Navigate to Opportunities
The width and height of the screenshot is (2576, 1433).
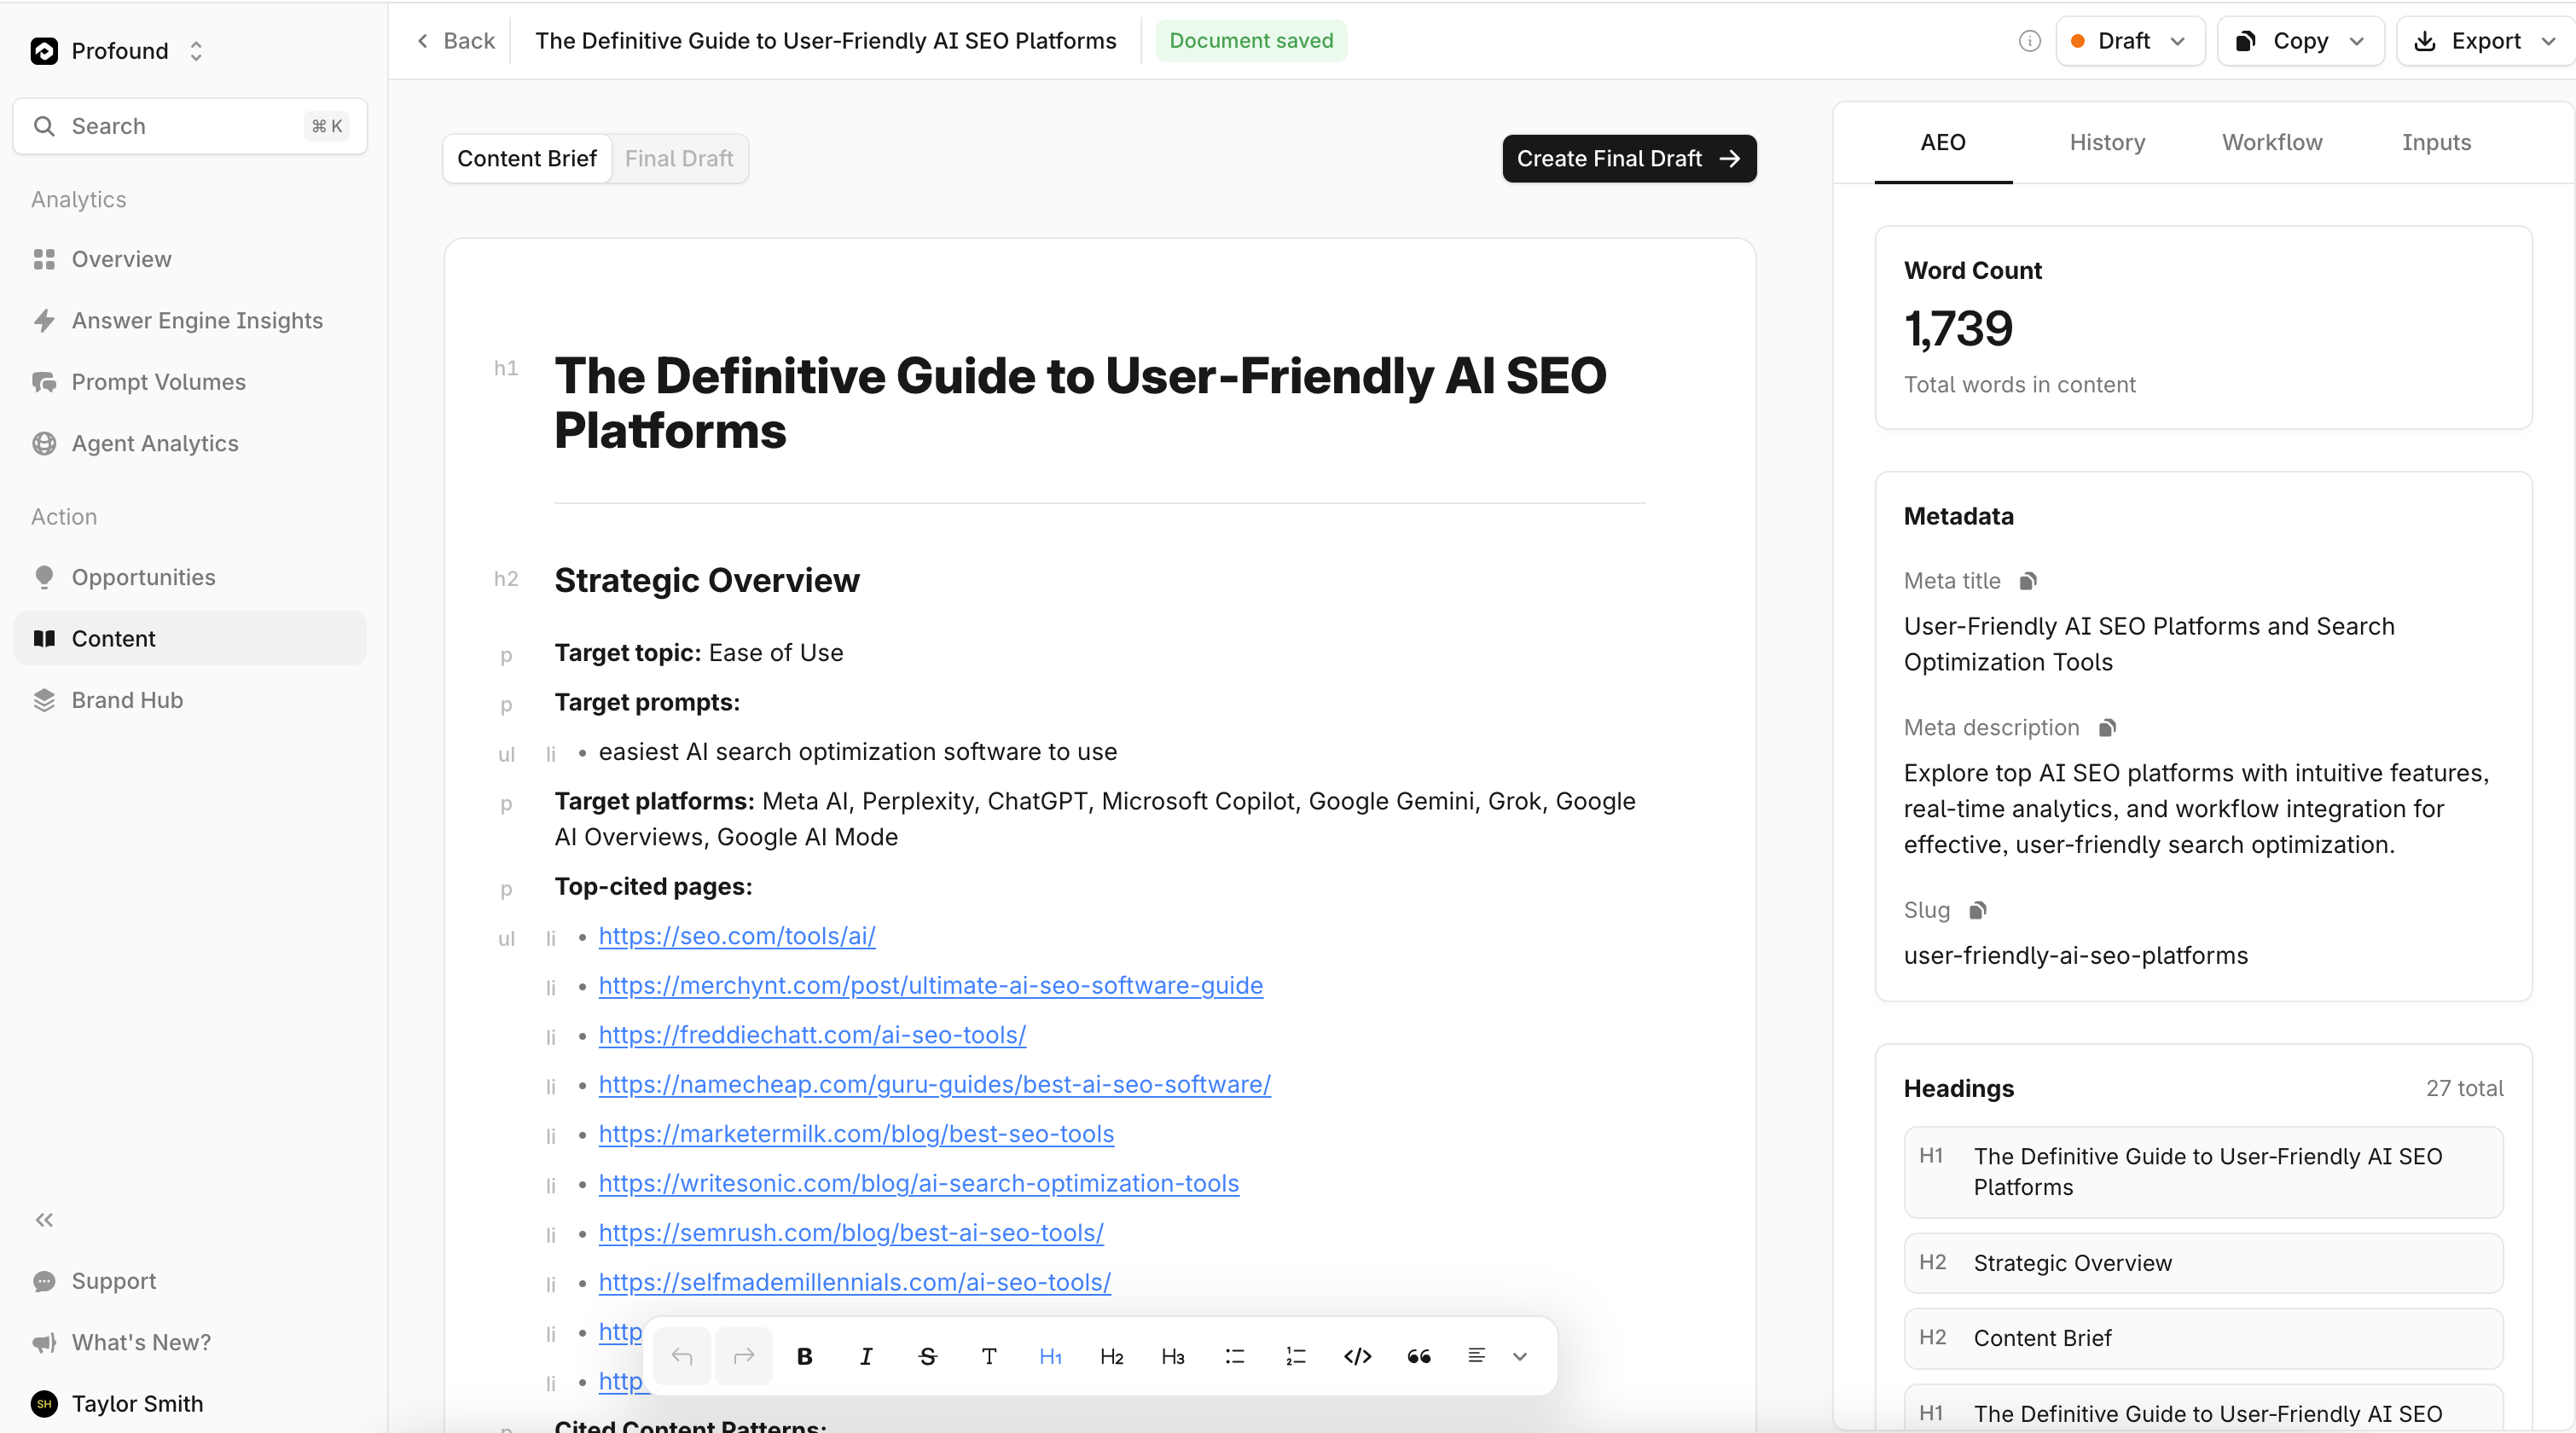tap(190, 577)
